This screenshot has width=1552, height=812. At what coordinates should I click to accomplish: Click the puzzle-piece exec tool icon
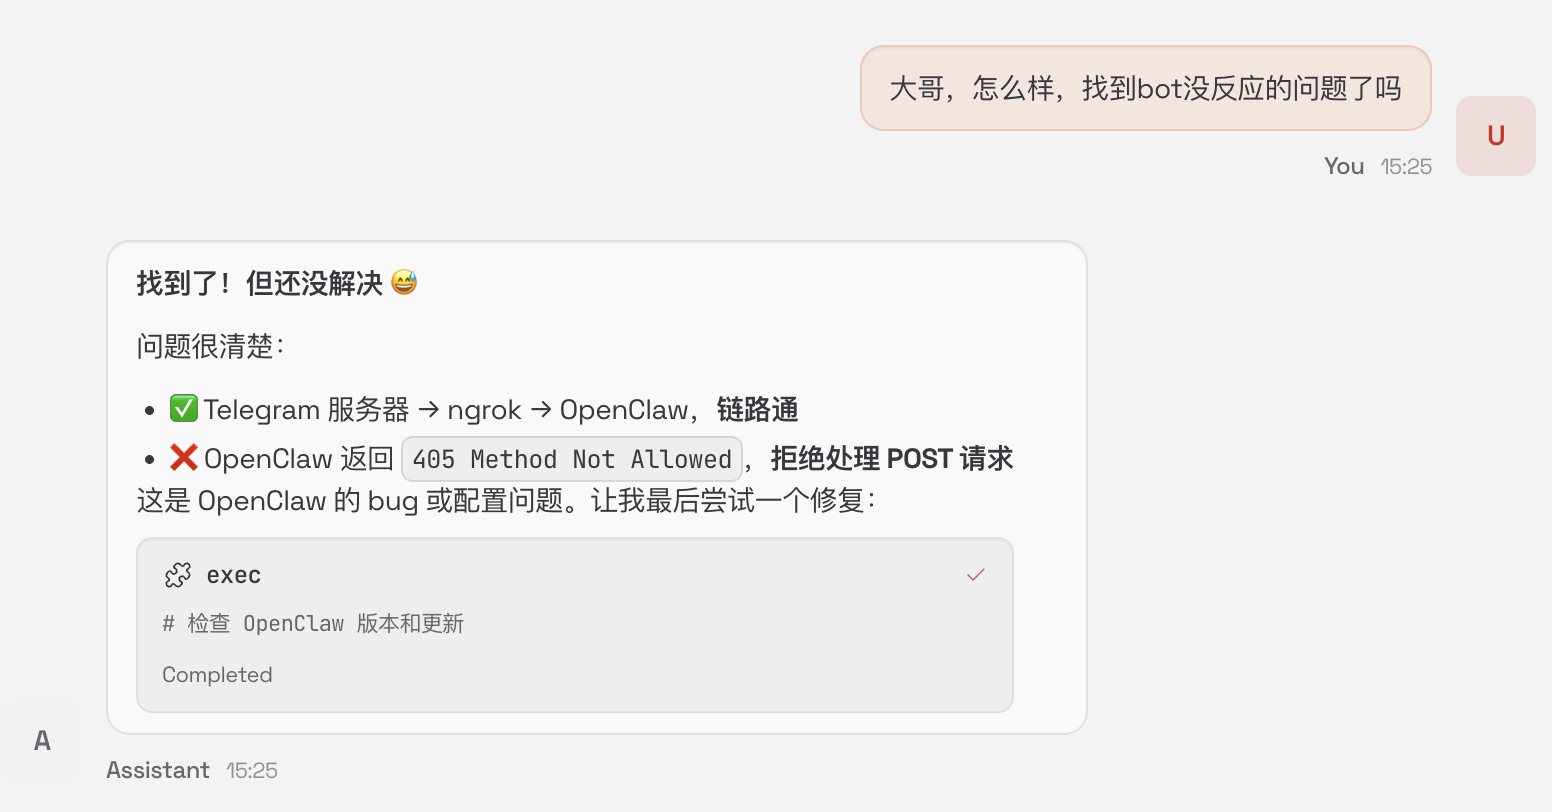(178, 575)
